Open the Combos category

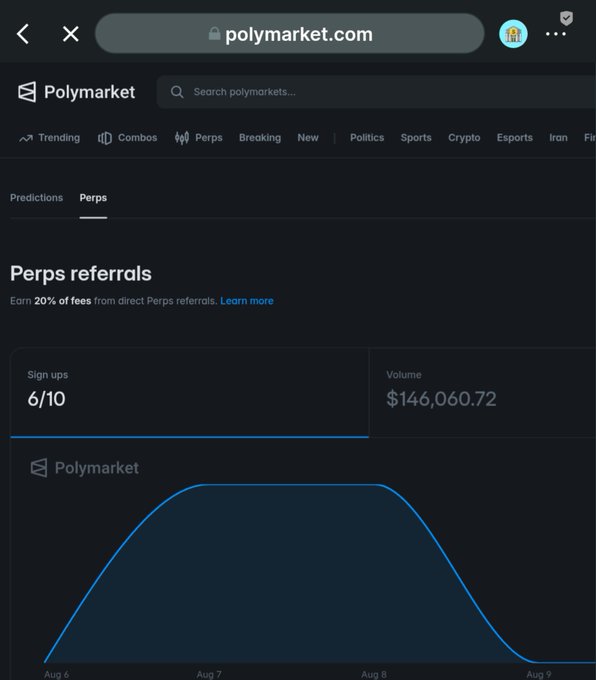pos(128,138)
